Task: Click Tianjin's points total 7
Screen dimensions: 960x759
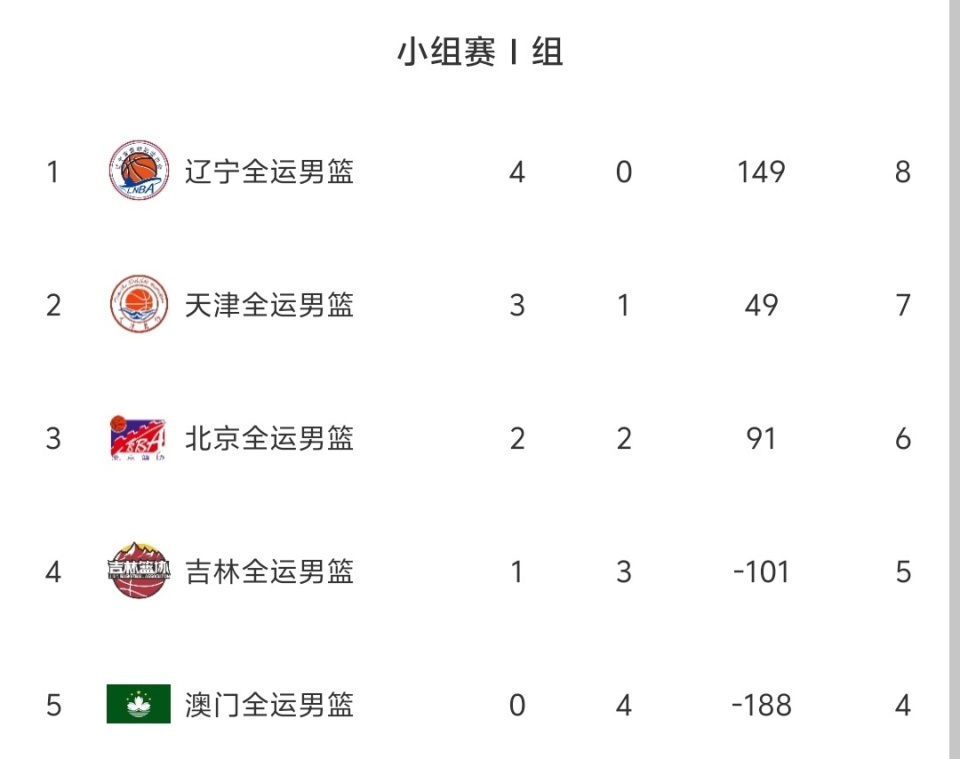Action: click(x=903, y=305)
